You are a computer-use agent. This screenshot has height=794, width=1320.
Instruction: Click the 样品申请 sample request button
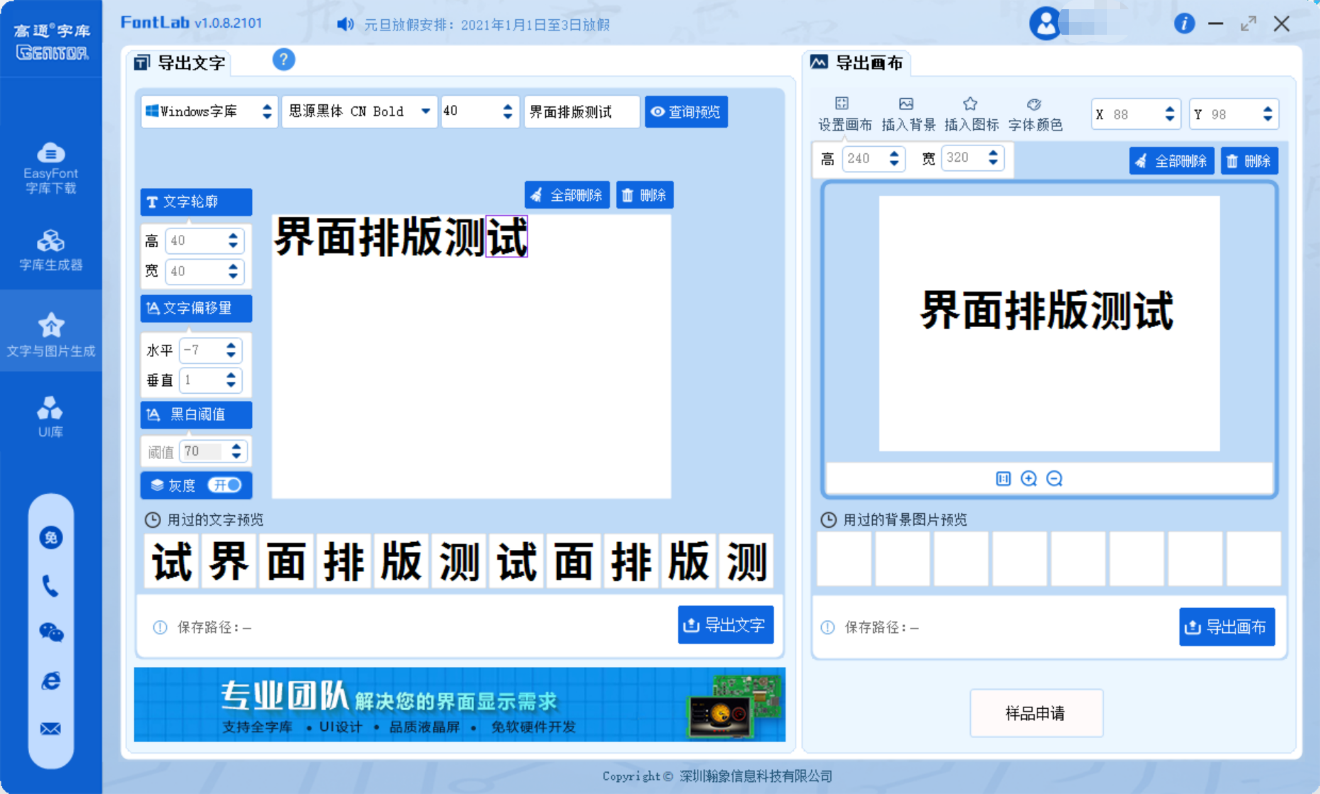pos(1036,713)
